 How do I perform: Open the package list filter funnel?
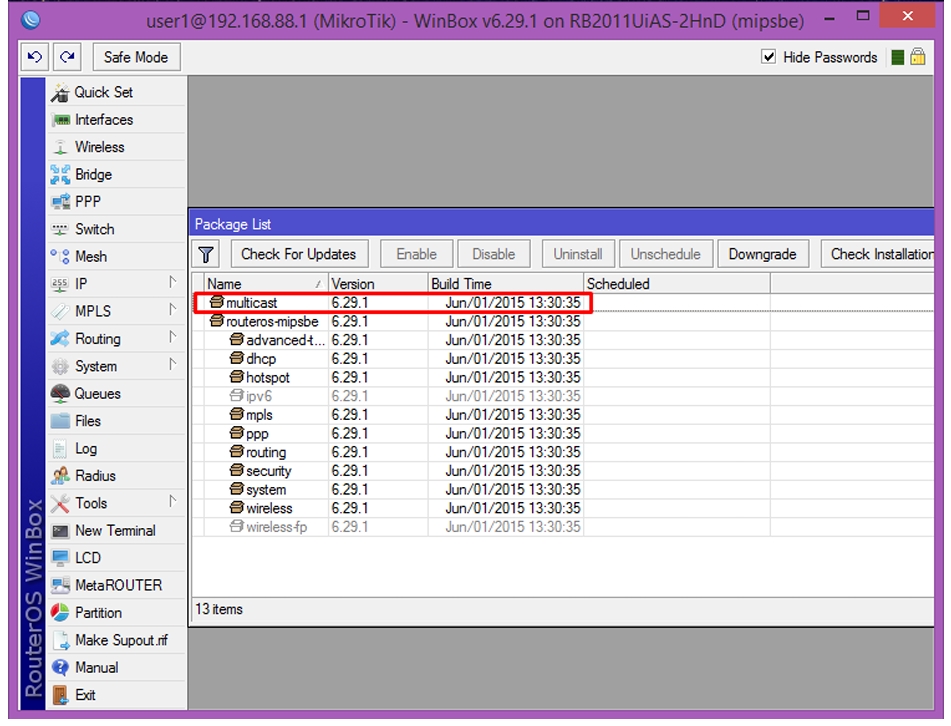click(x=206, y=254)
